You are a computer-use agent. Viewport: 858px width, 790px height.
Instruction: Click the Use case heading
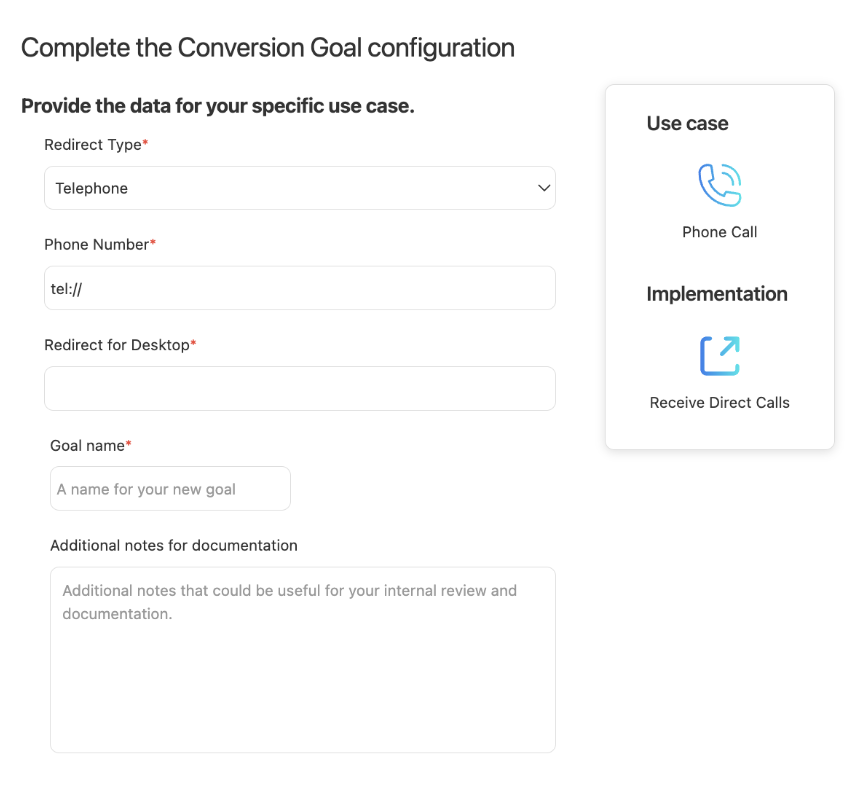pos(687,124)
